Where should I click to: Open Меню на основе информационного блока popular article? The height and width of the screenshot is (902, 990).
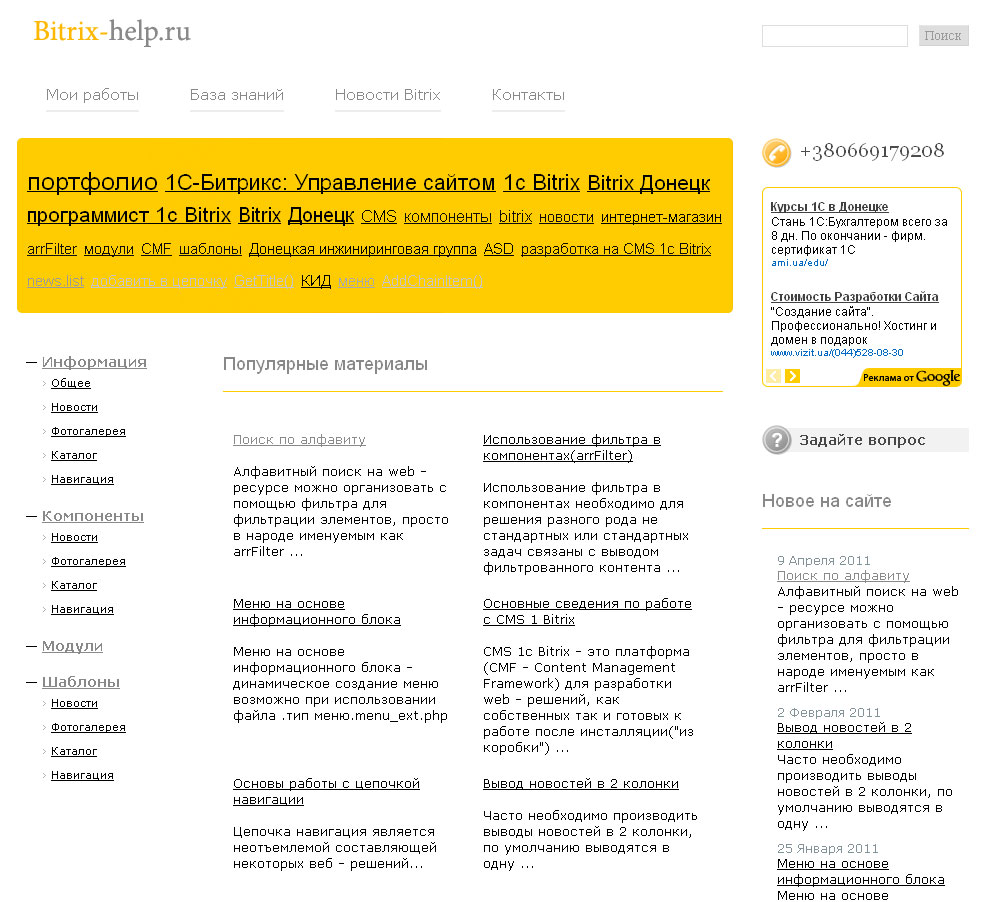tap(316, 612)
